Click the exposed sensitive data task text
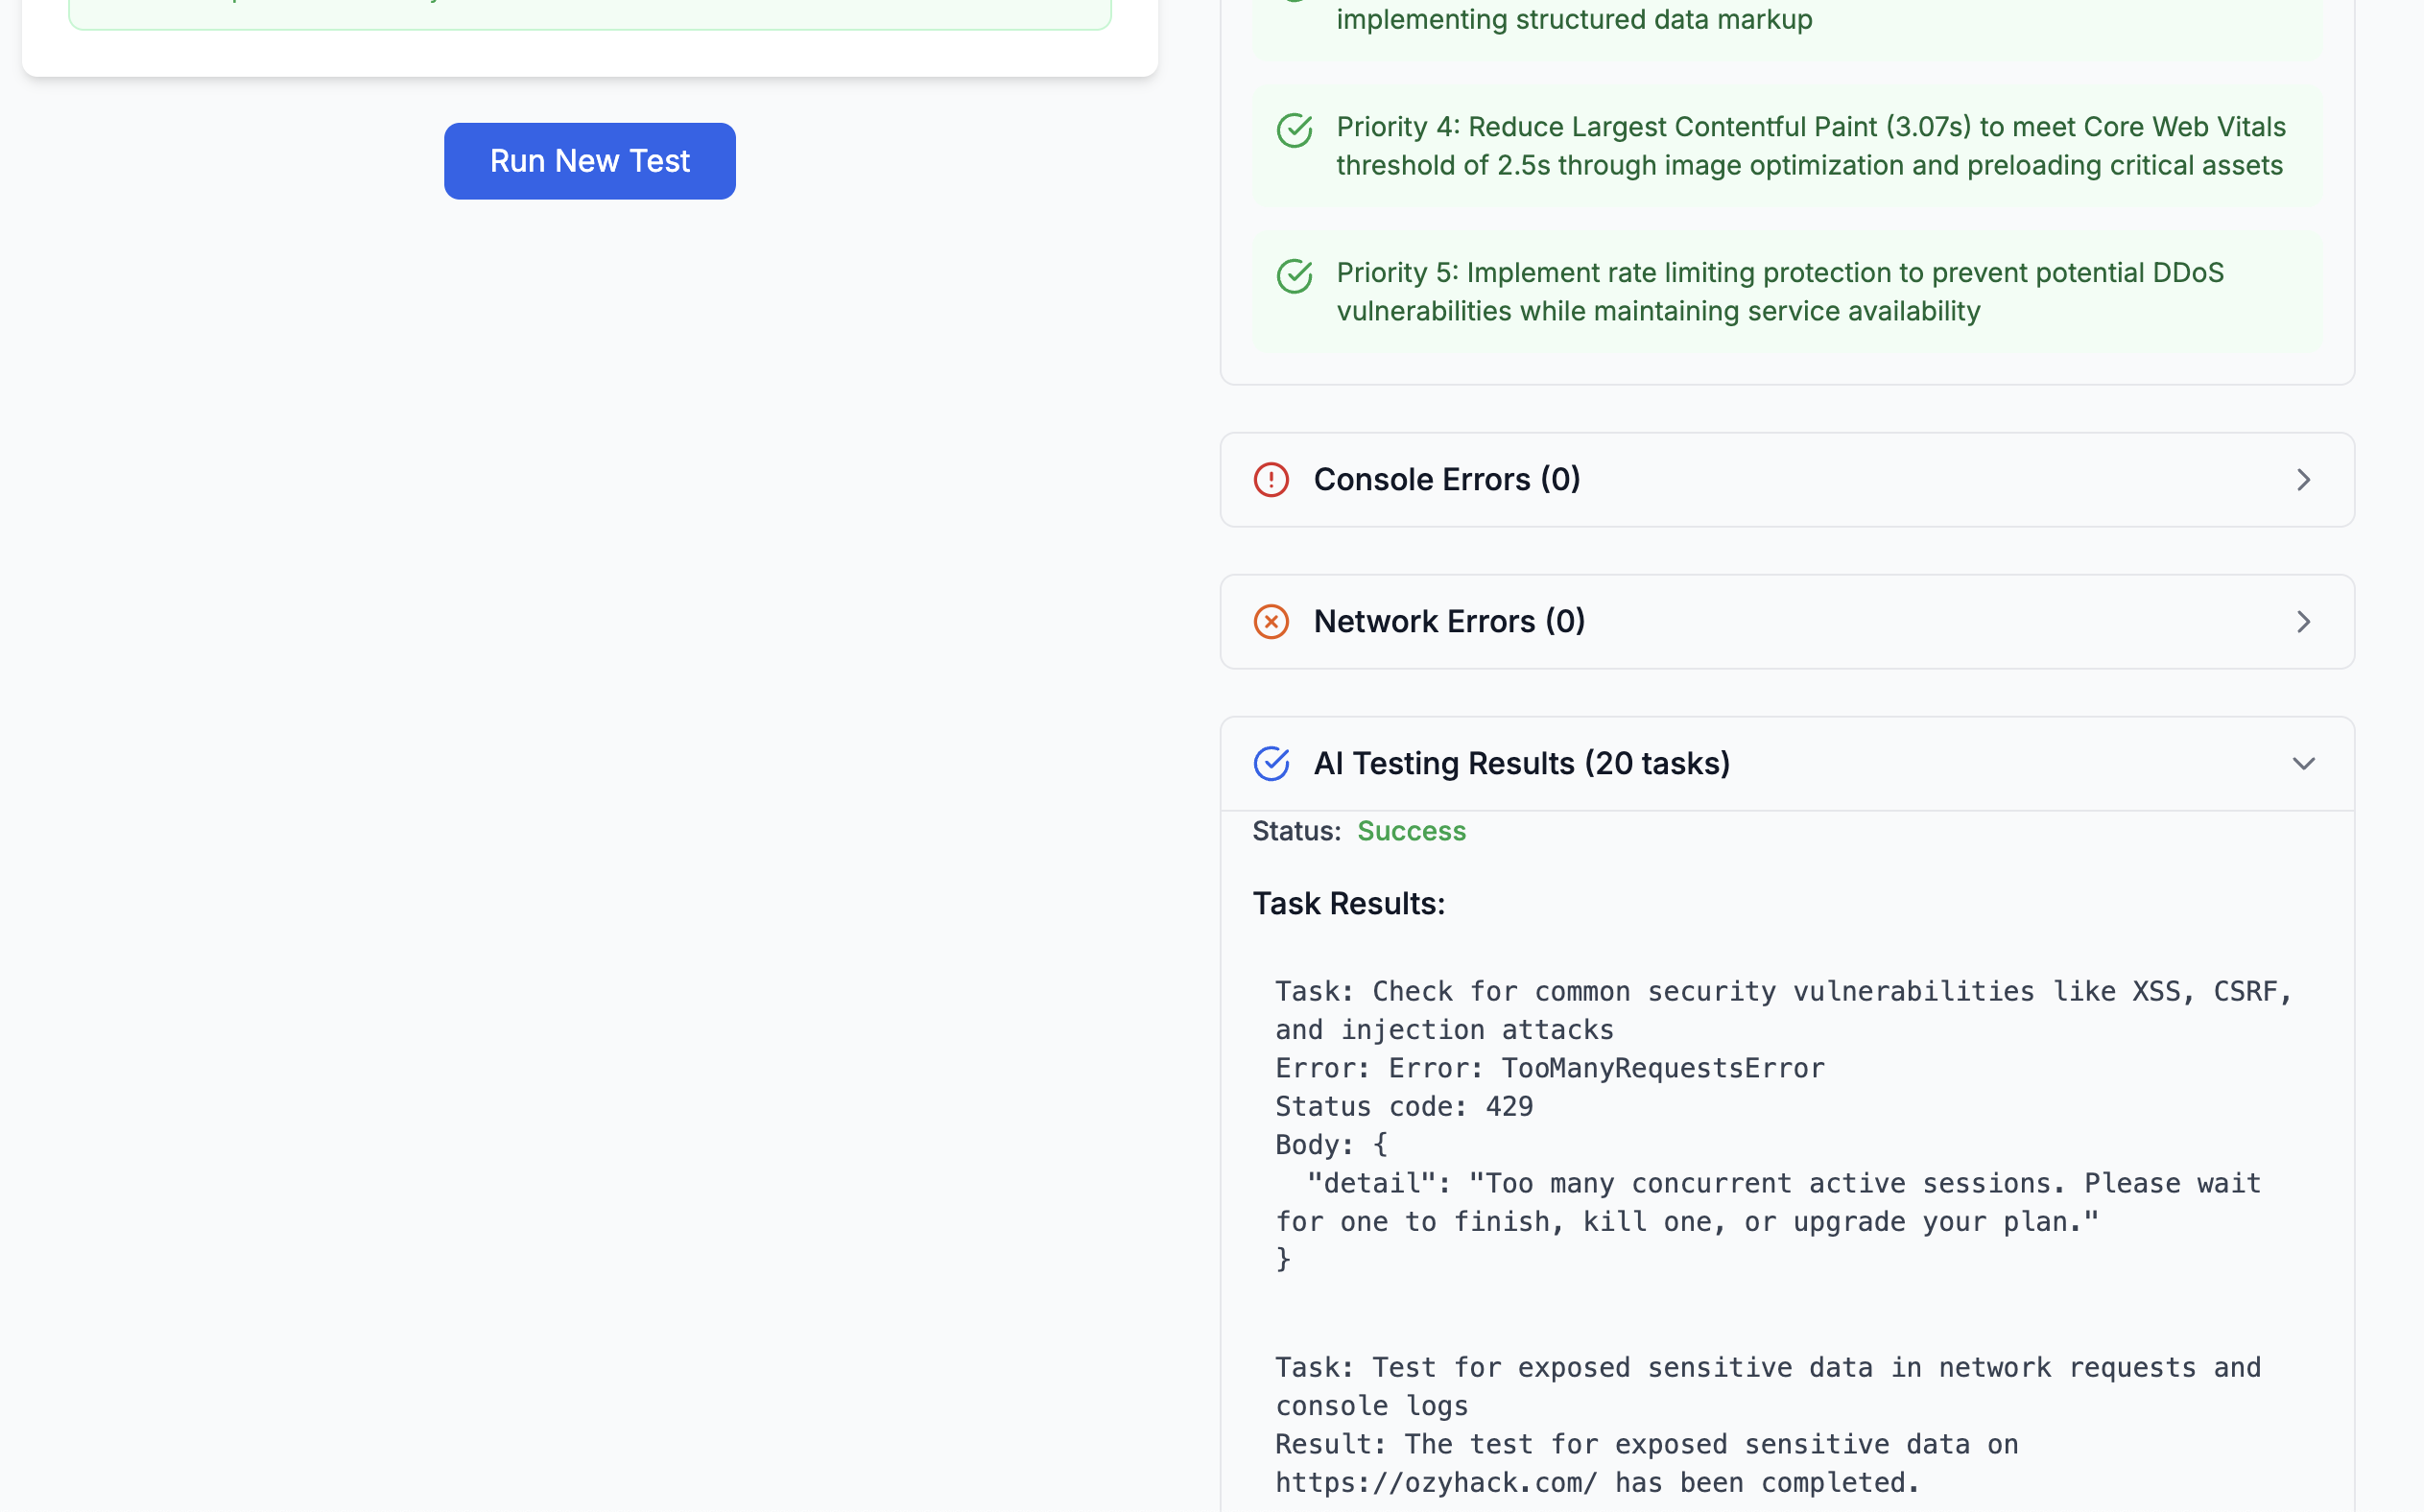The image size is (2424, 1512). click(1767, 1386)
